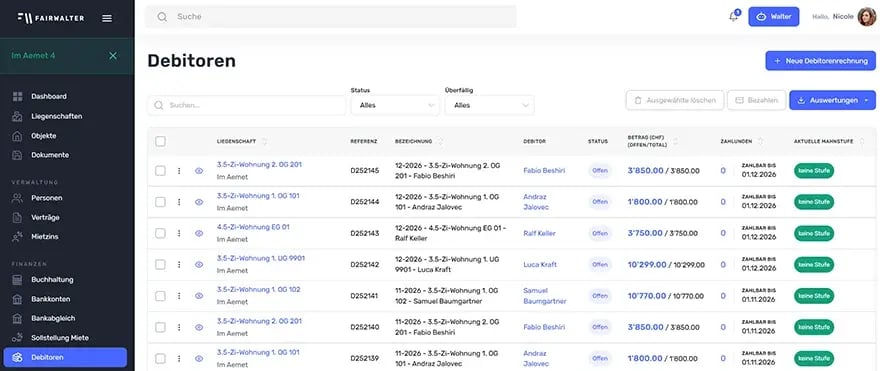View invoice D252143 via eye icon

199,233
